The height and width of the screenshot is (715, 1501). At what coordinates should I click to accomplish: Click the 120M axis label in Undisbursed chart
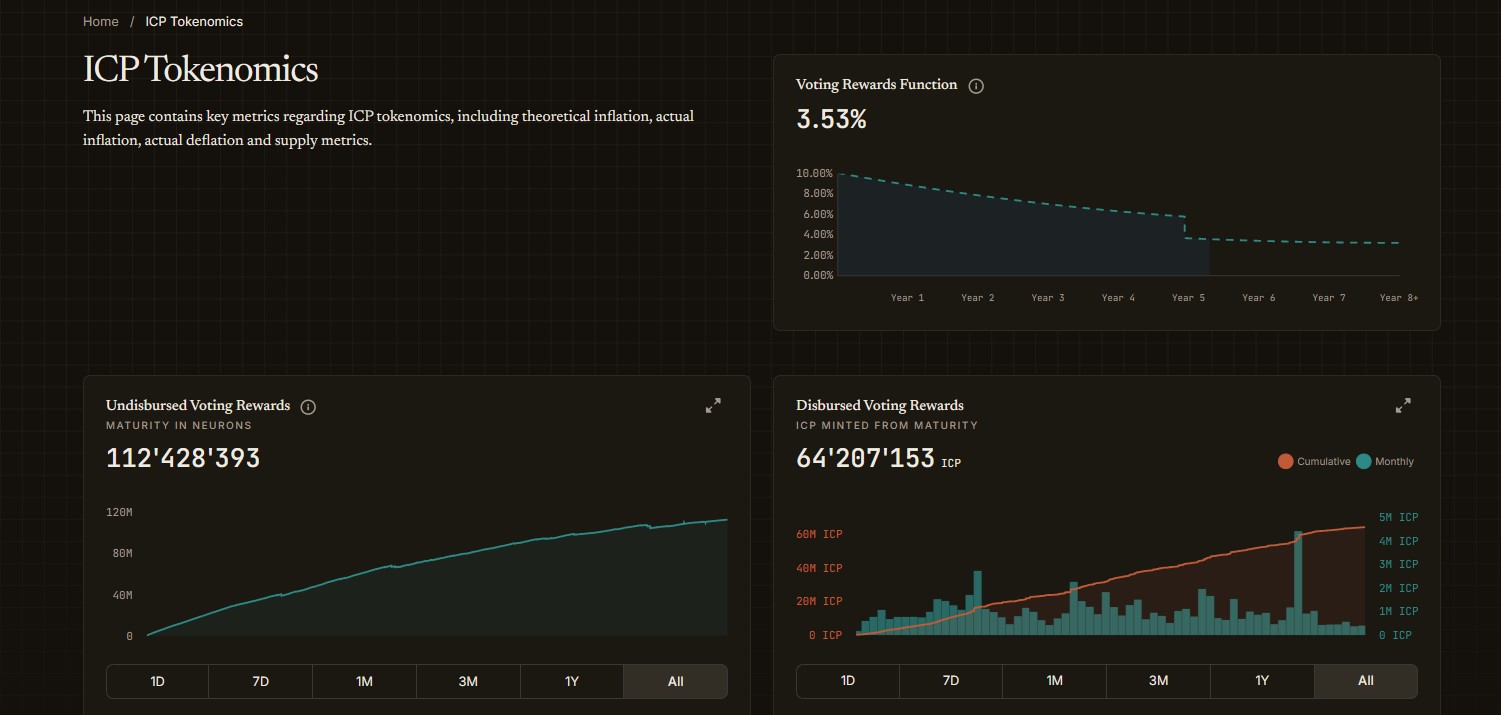[x=119, y=512]
